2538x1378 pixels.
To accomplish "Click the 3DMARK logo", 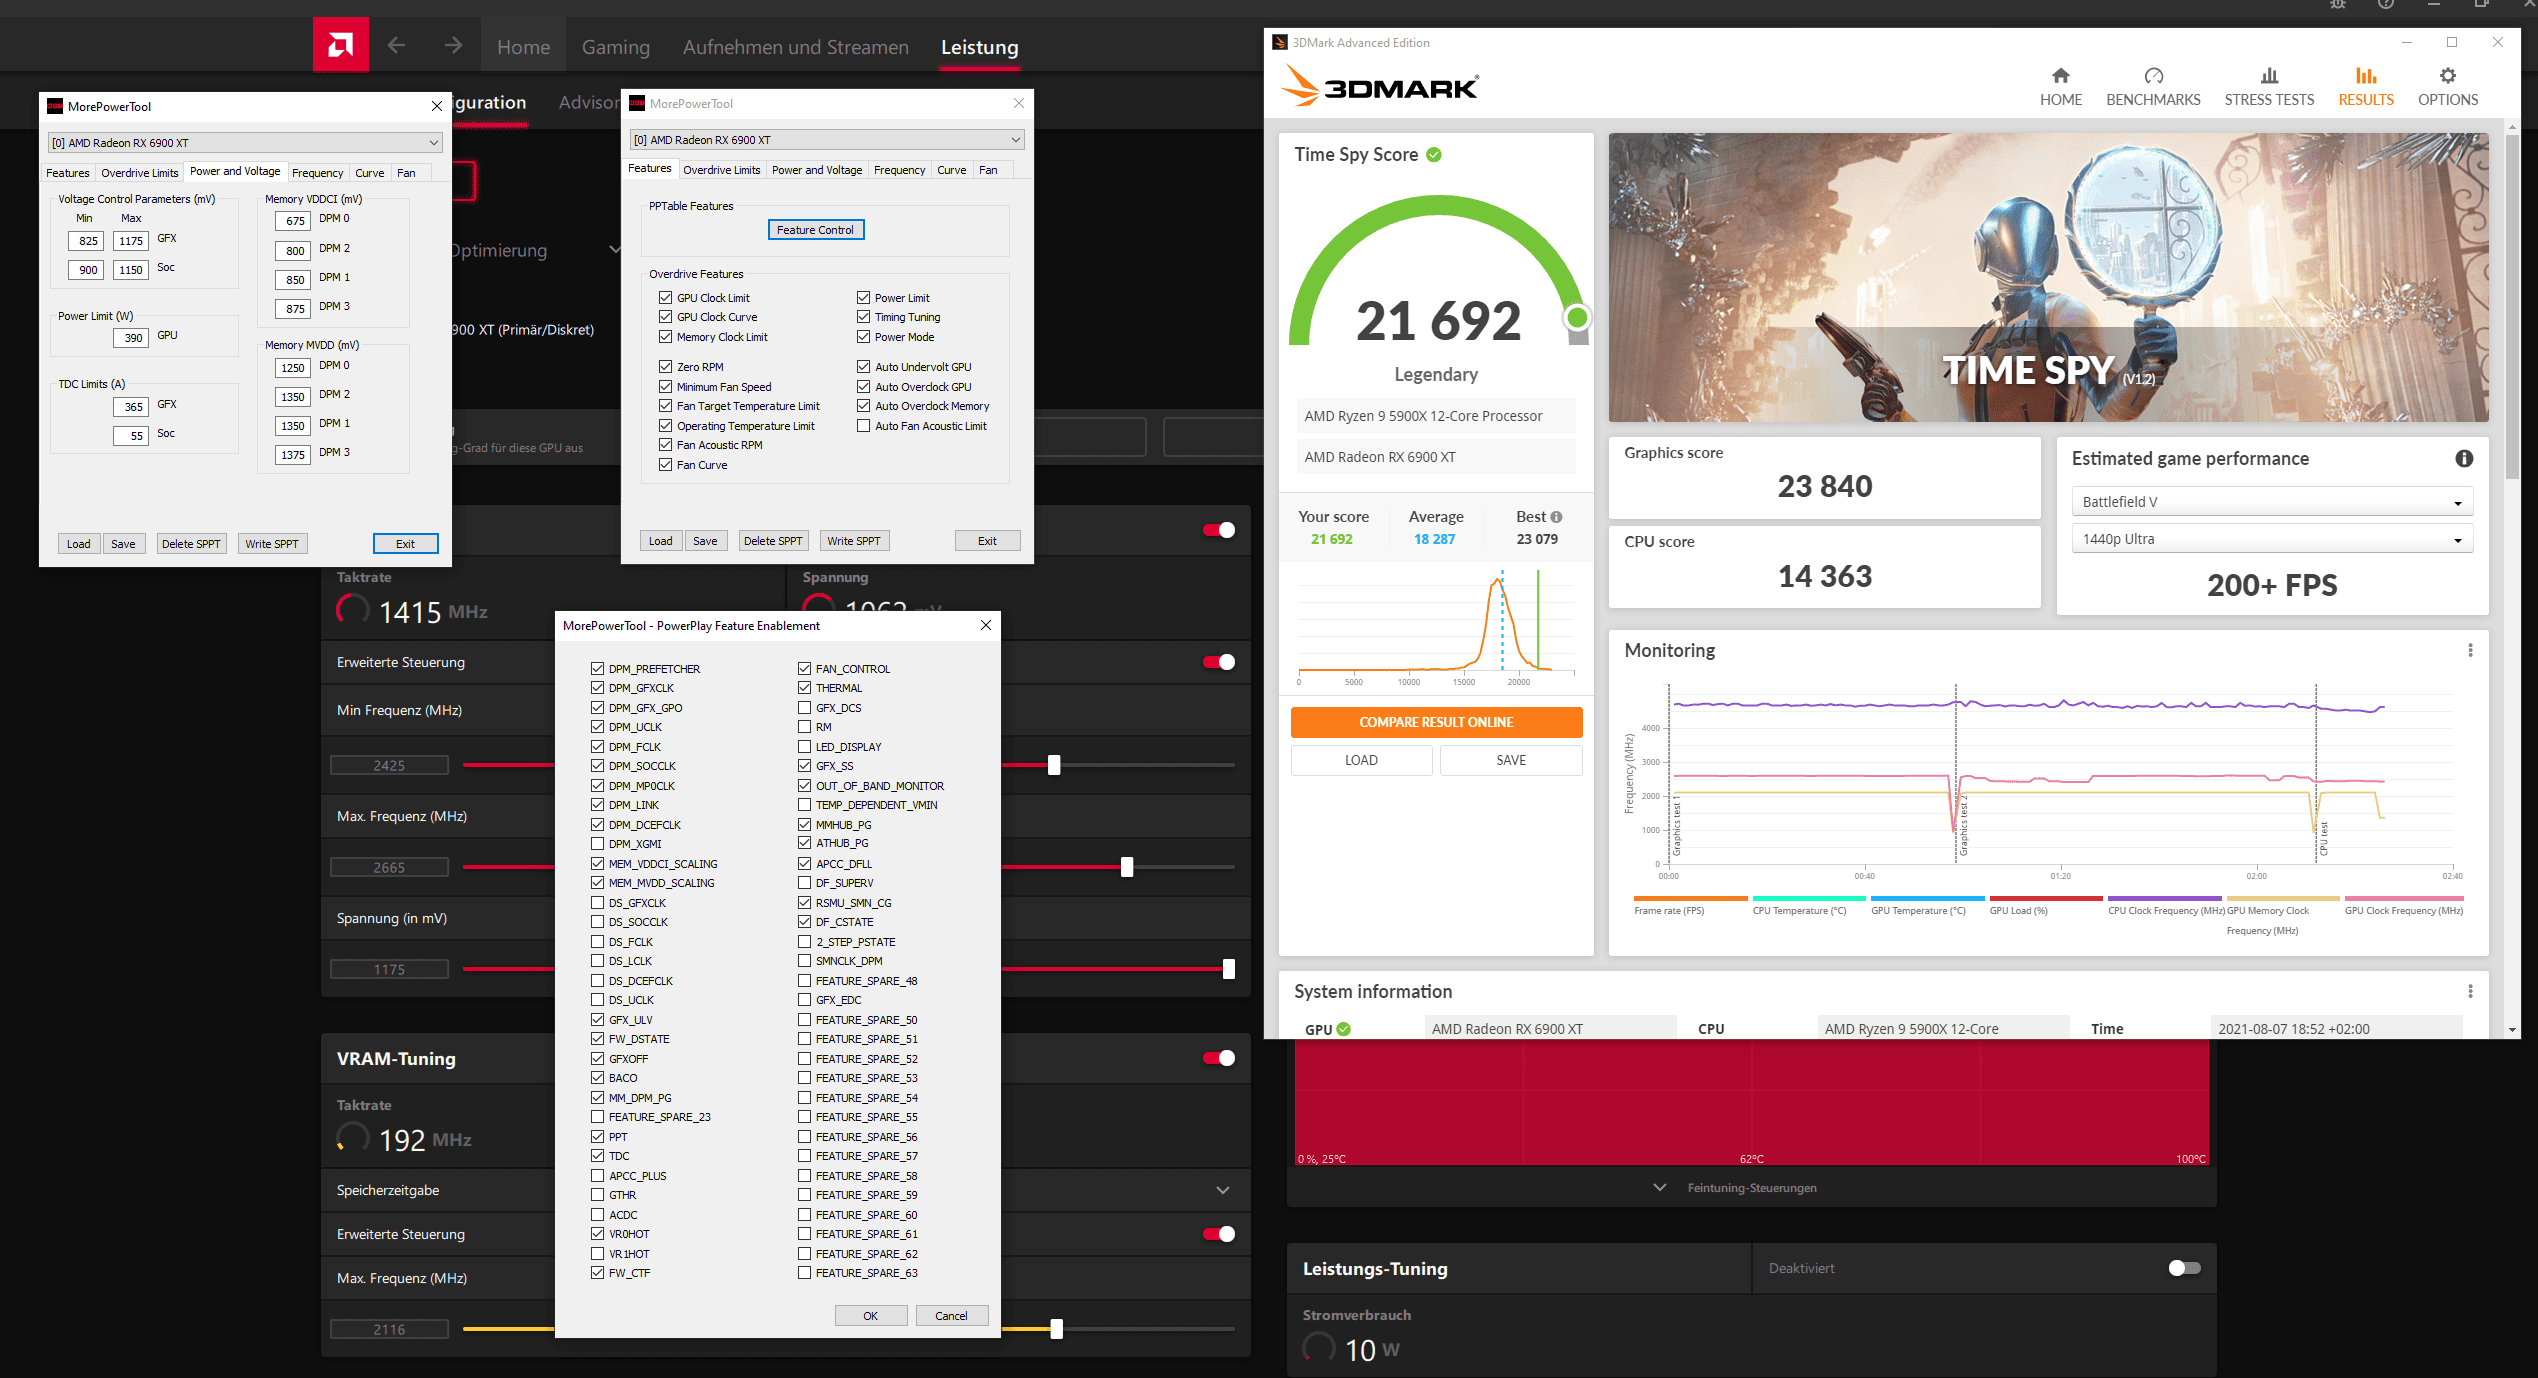I will 1380,86.
